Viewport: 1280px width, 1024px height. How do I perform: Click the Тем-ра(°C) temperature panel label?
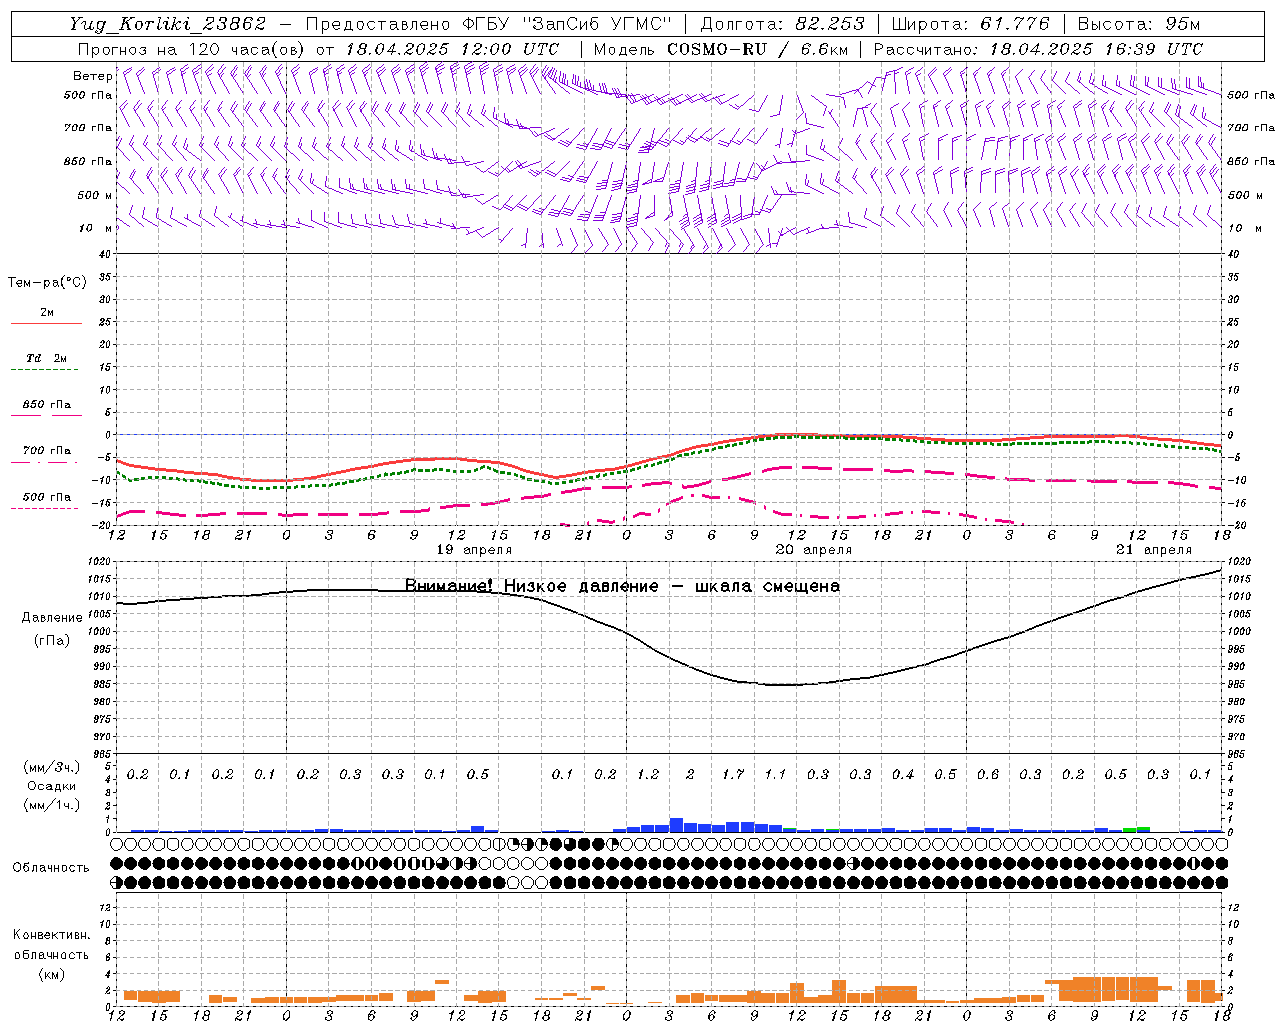(47, 283)
